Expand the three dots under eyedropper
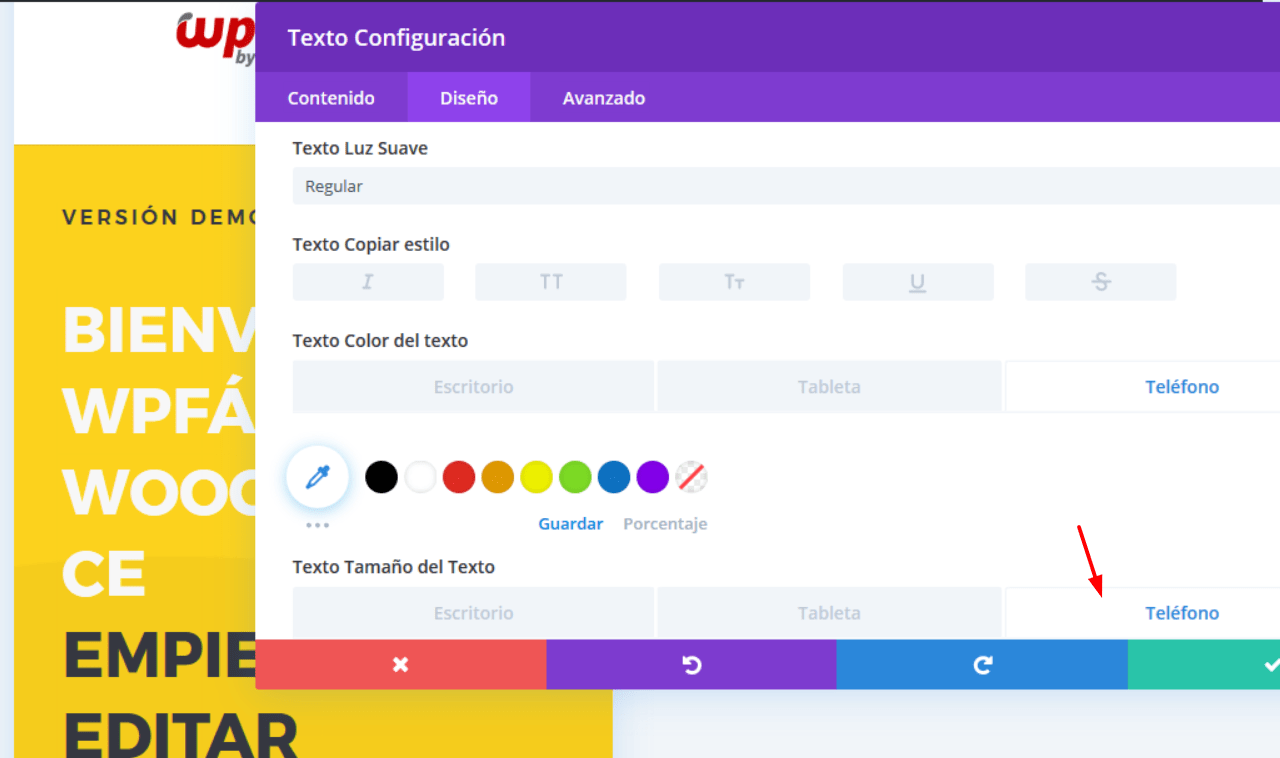1280x758 pixels. (x=318, y=525)
